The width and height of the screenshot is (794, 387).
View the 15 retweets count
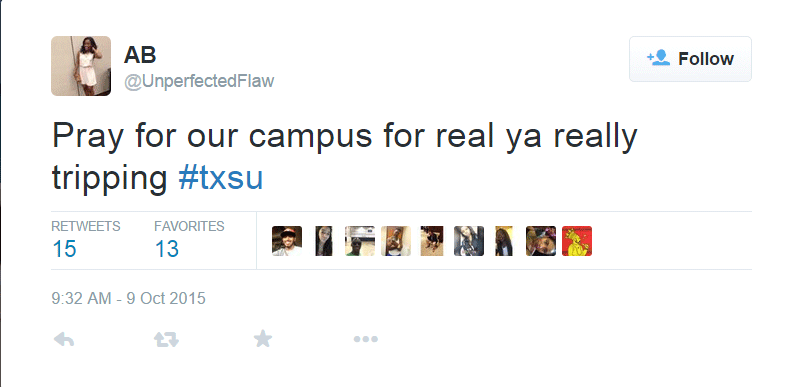[x=64, y=249]
